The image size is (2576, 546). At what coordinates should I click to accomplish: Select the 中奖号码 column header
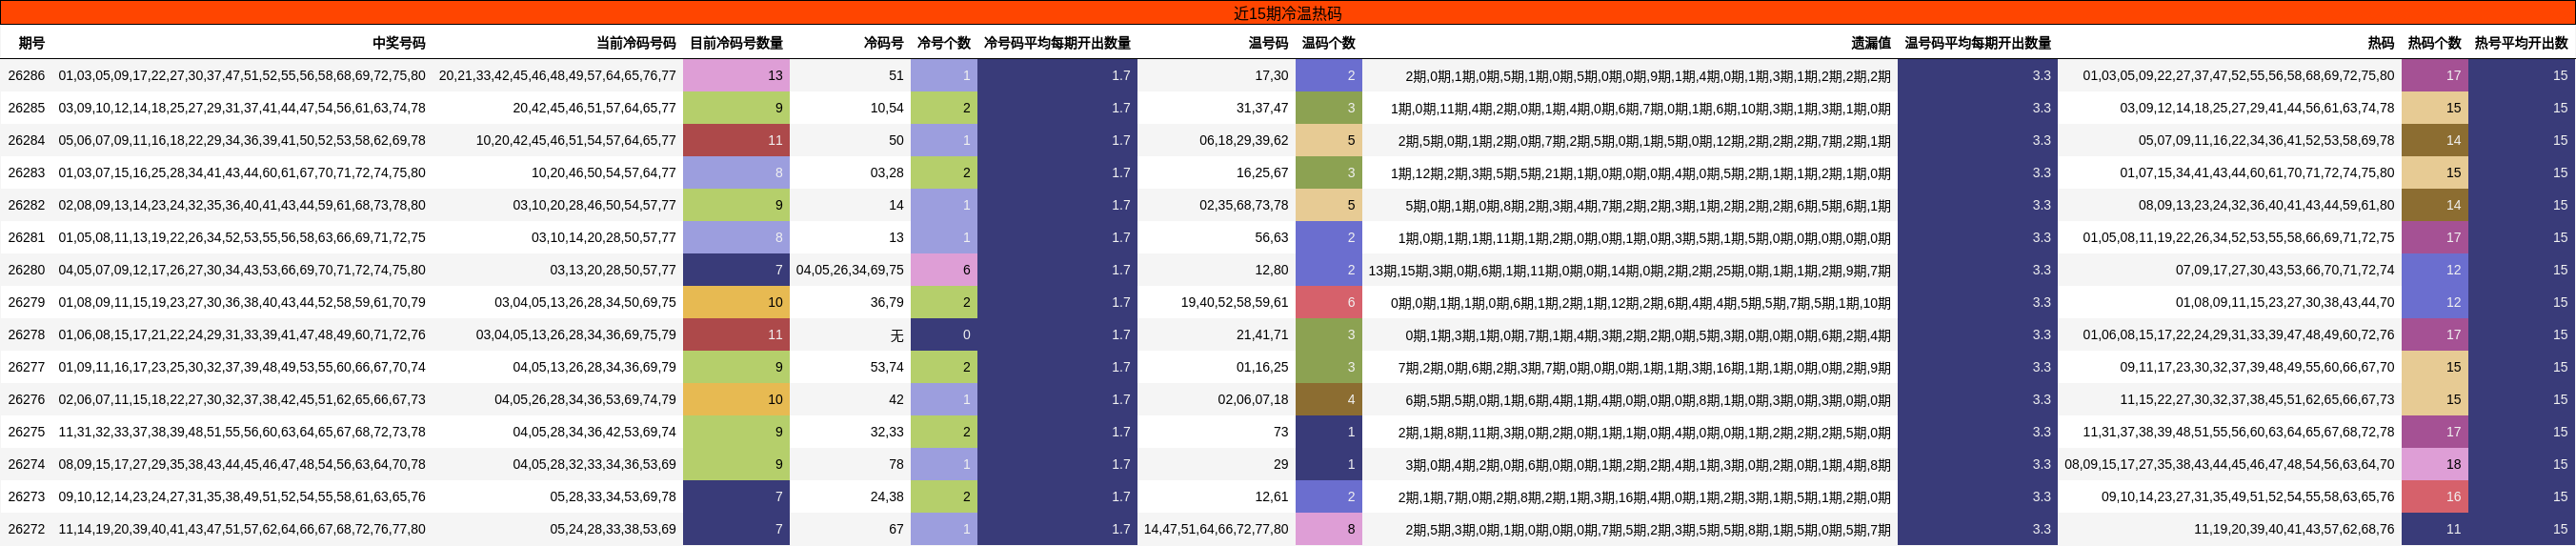[399, 43]
